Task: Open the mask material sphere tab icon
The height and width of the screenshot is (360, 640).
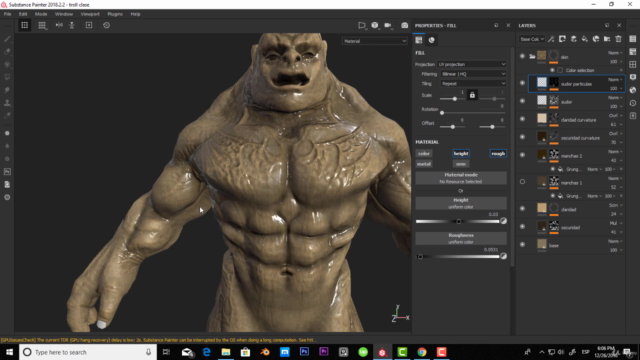Action: 431,40
